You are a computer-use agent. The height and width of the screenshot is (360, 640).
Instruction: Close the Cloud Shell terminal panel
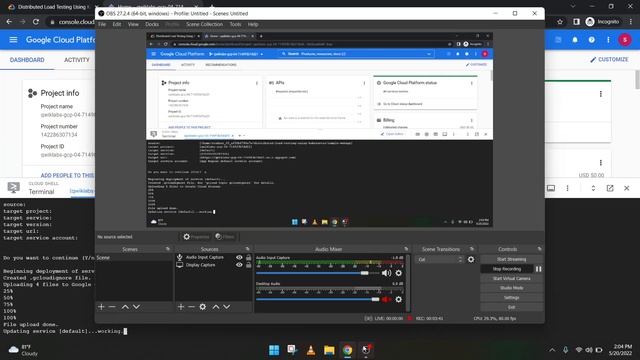point(627,188)
